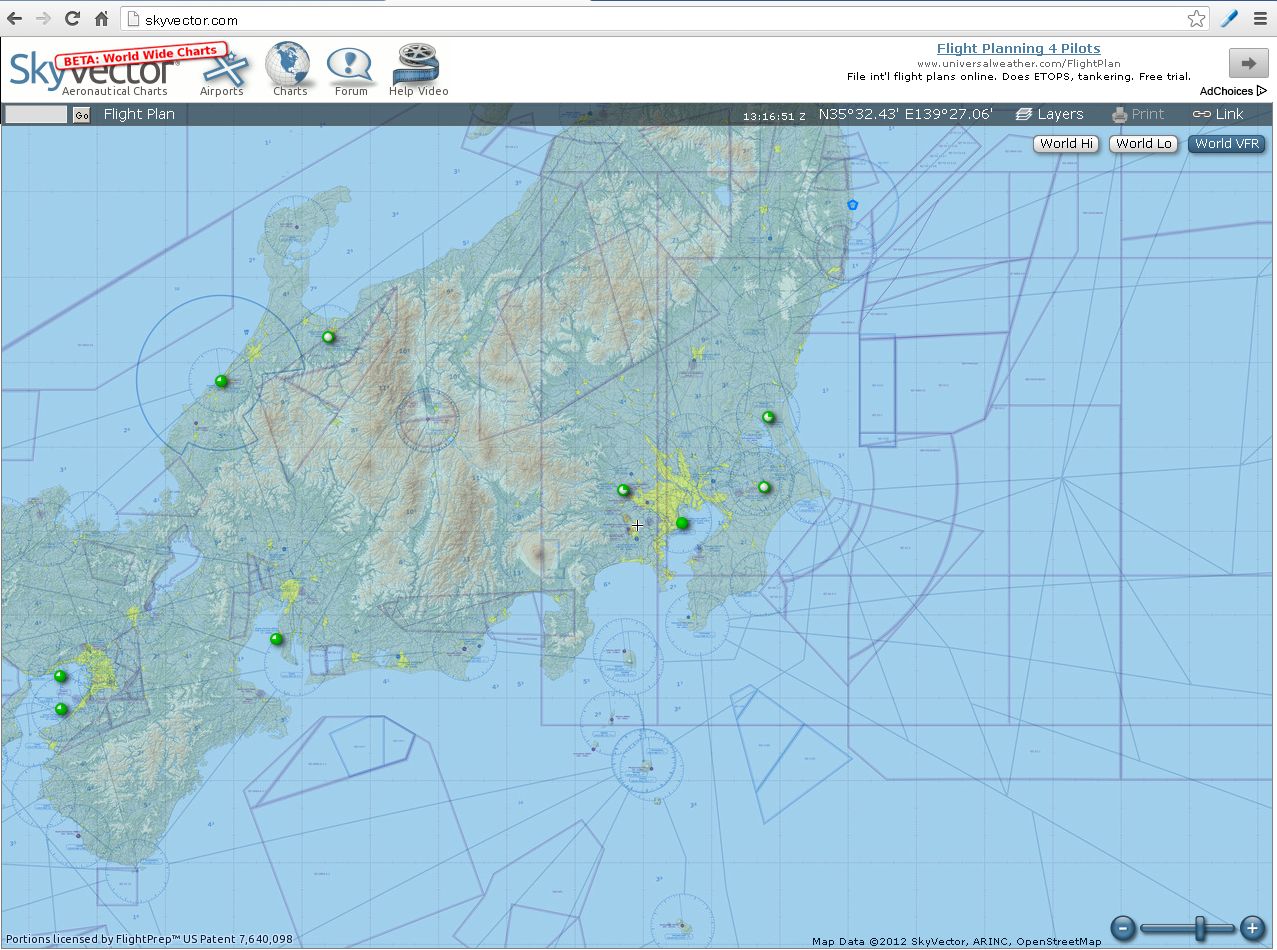The width and height of the screenshot is (1277, 950).
Task: Open the Flight Plan panel
Action: click(x=139, y=114)
